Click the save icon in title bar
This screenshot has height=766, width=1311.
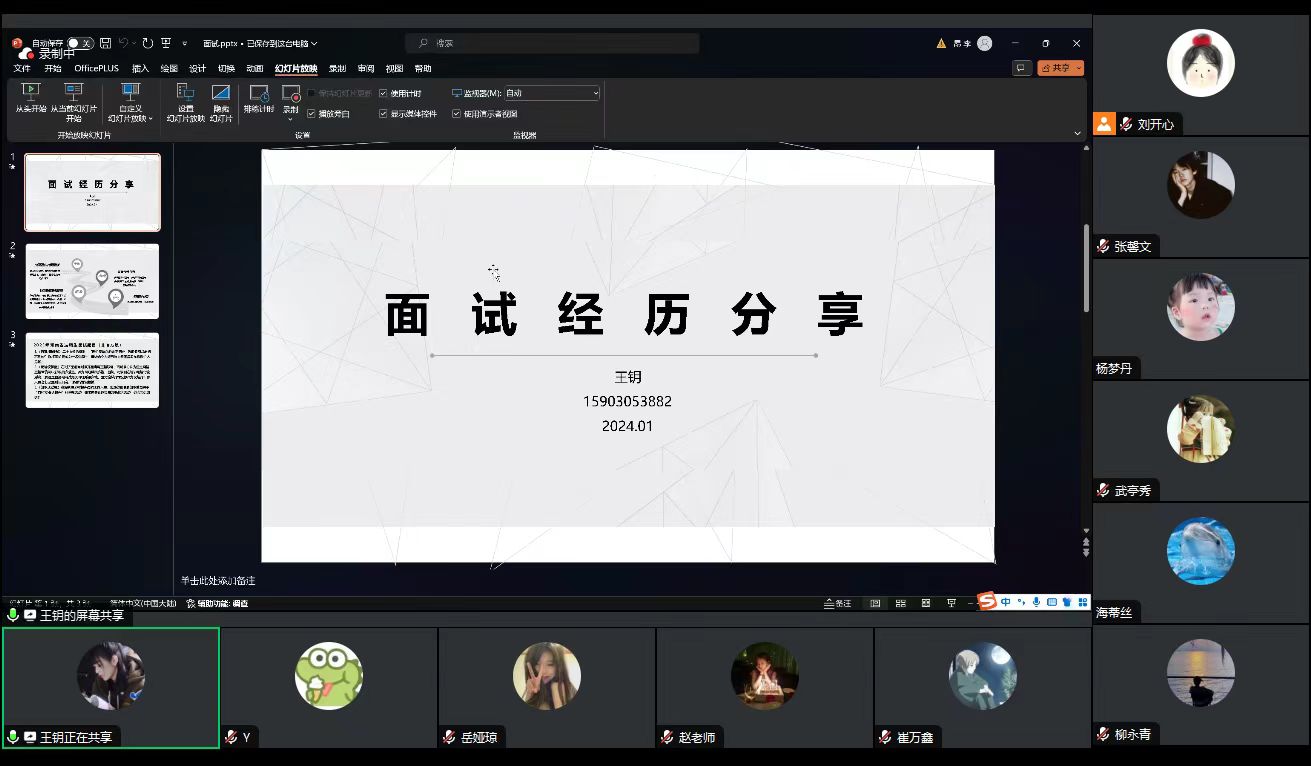tap(105, 43)
